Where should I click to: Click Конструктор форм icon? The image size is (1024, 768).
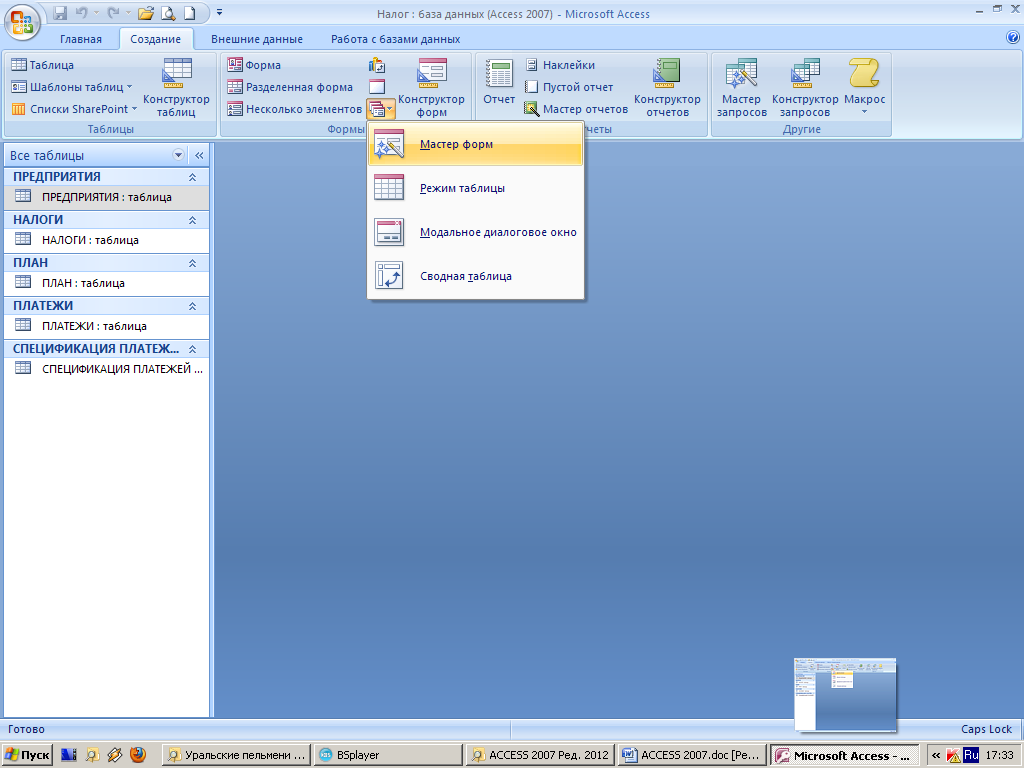431,88
